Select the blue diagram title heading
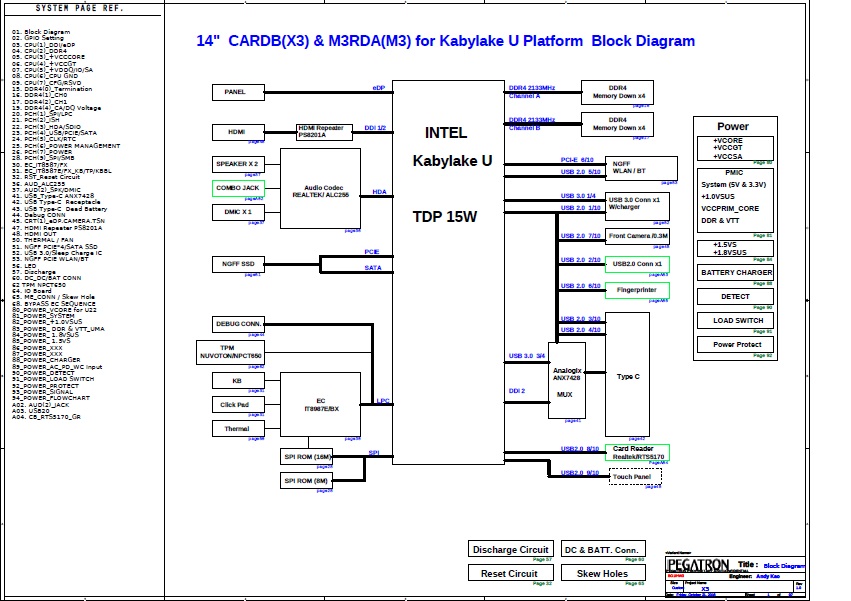 coord(446,41)
